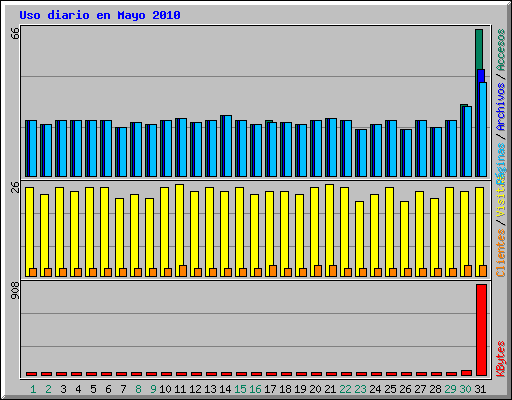Click the light blue pages bar for day 1
The width and height of the screenshot is (512, 400).
pyautogui.click(x=32, y=148)
